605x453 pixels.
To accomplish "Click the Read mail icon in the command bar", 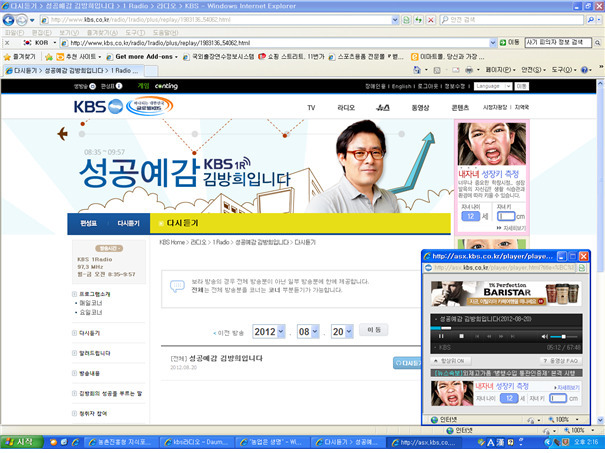I will pyautogui.click(x=456, y=70).
